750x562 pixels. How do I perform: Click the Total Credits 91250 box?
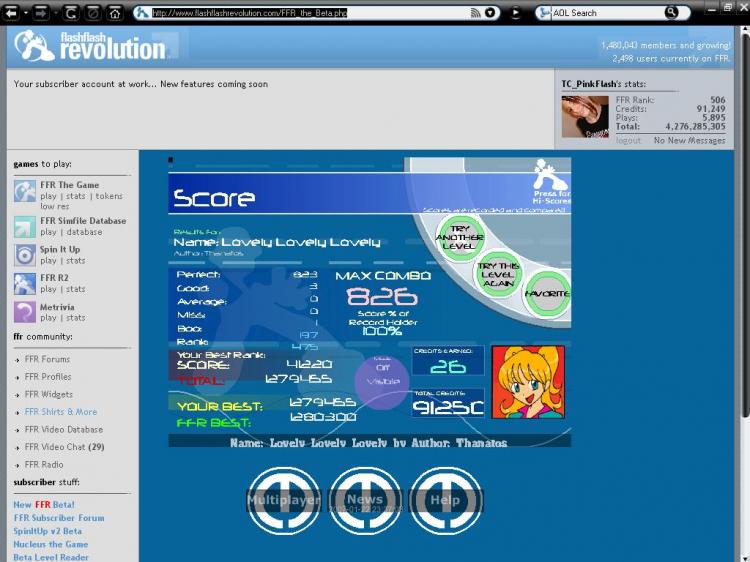coord(448,403)
